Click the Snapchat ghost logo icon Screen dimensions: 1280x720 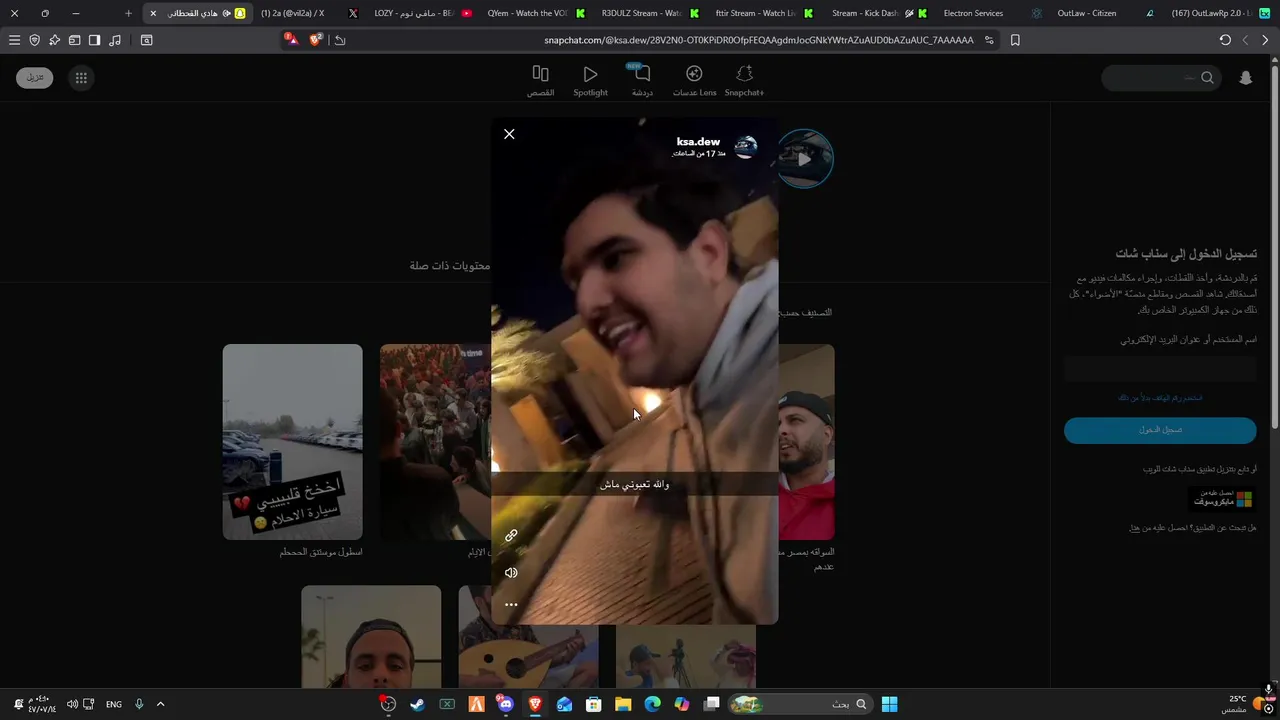[1246, 78]
